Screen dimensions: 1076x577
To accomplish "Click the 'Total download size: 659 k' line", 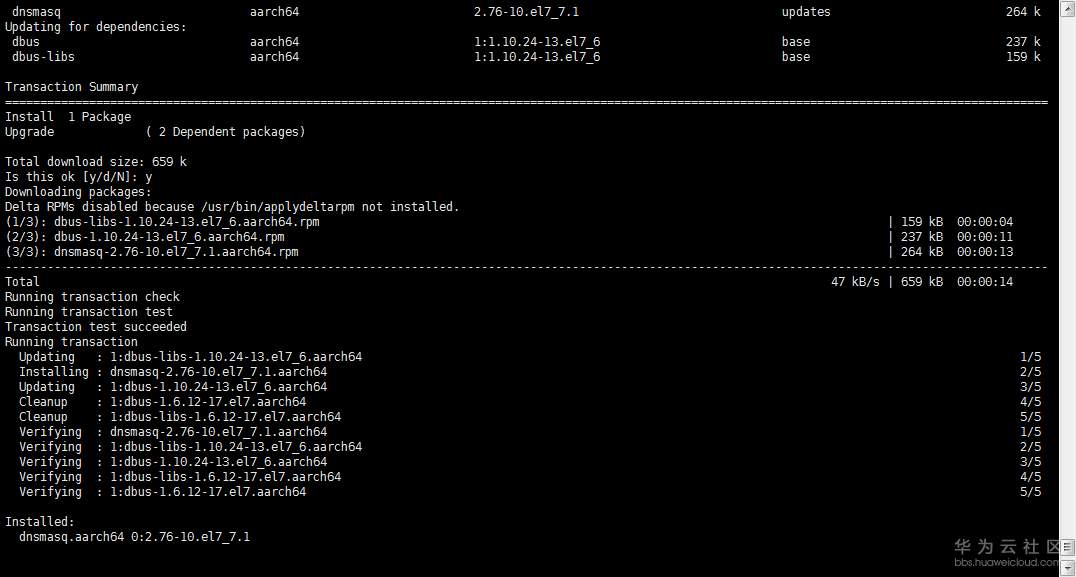I will click(x=95, y=162).
